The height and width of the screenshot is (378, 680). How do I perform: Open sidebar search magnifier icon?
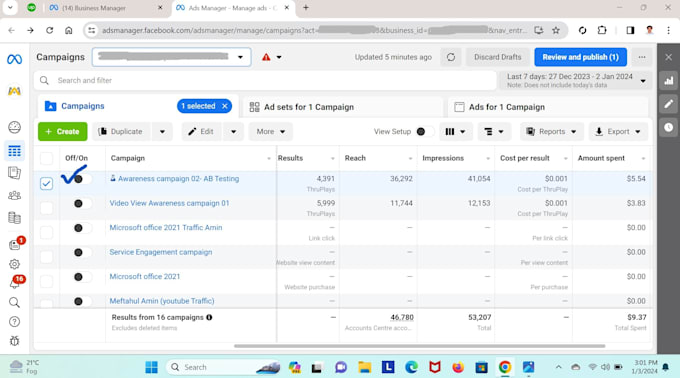[14, 303]
